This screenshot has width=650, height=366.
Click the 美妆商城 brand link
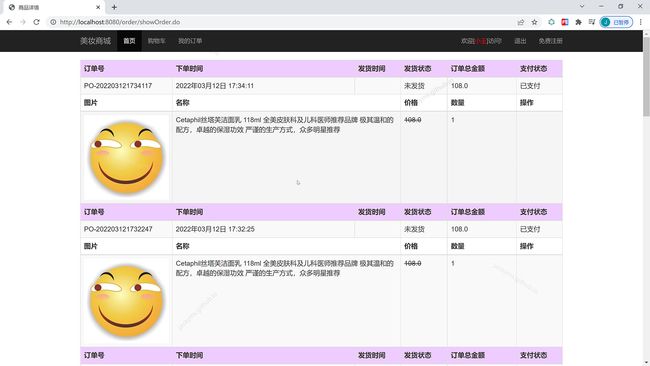(x=95, y=41)
